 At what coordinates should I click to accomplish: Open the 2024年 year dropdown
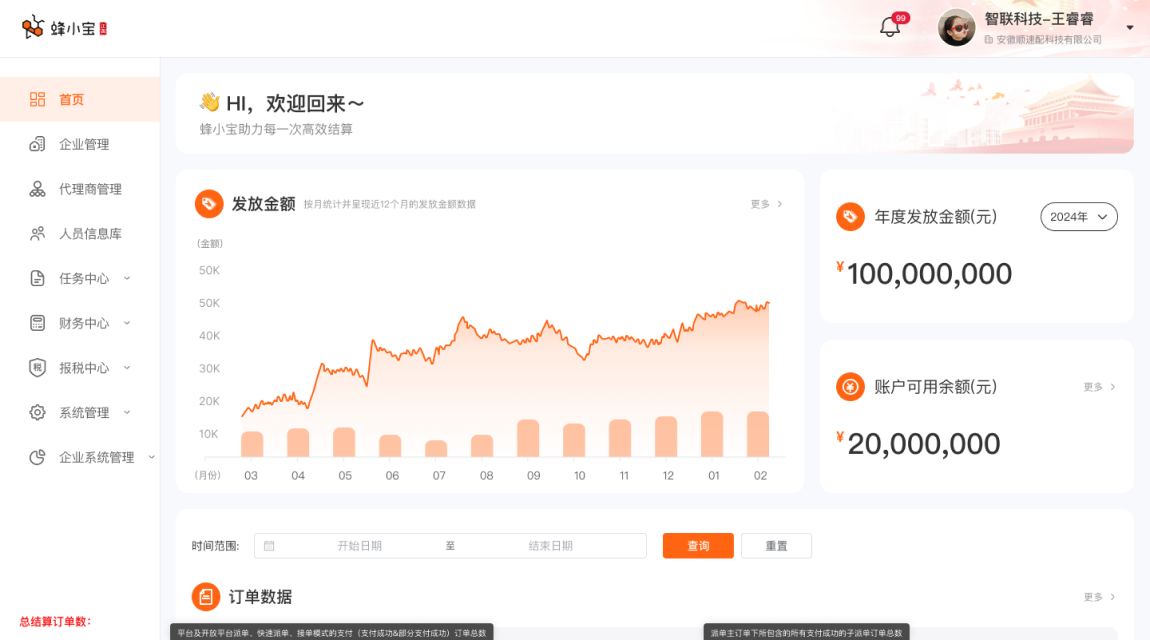[x=1078, y=216]
